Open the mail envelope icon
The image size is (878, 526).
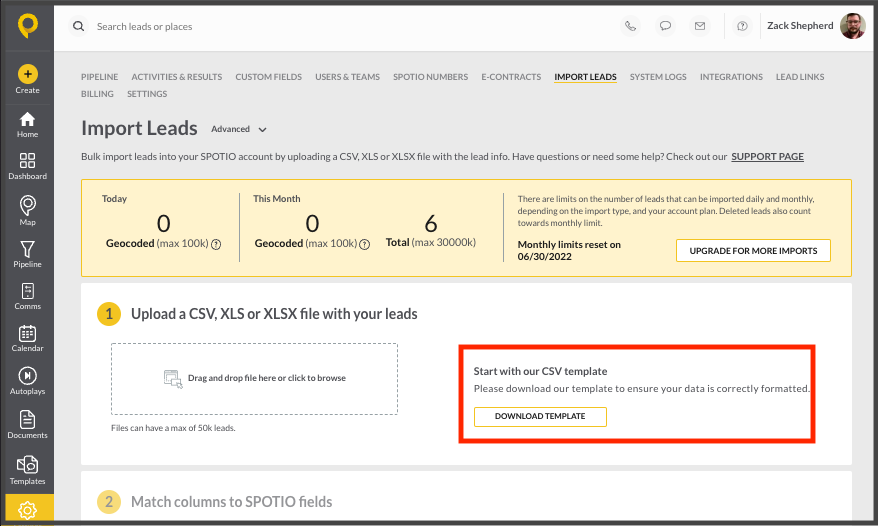(700, 26)
